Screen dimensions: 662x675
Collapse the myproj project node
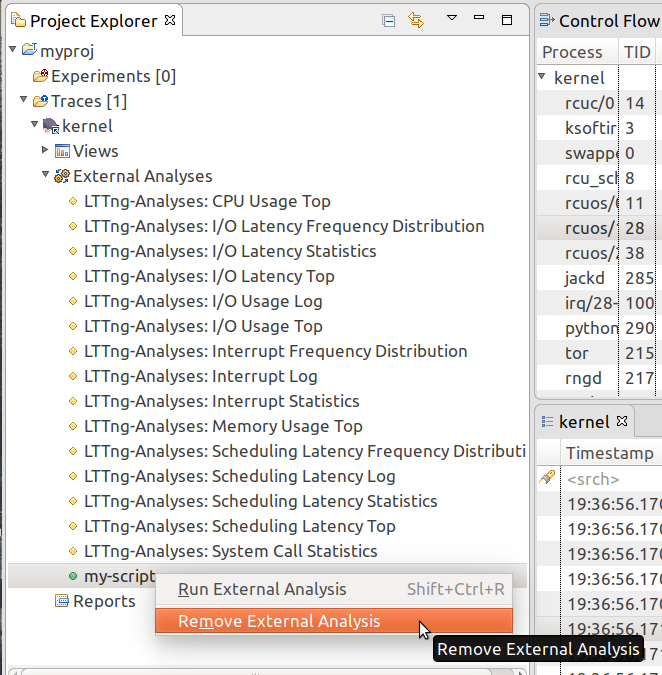12,50
